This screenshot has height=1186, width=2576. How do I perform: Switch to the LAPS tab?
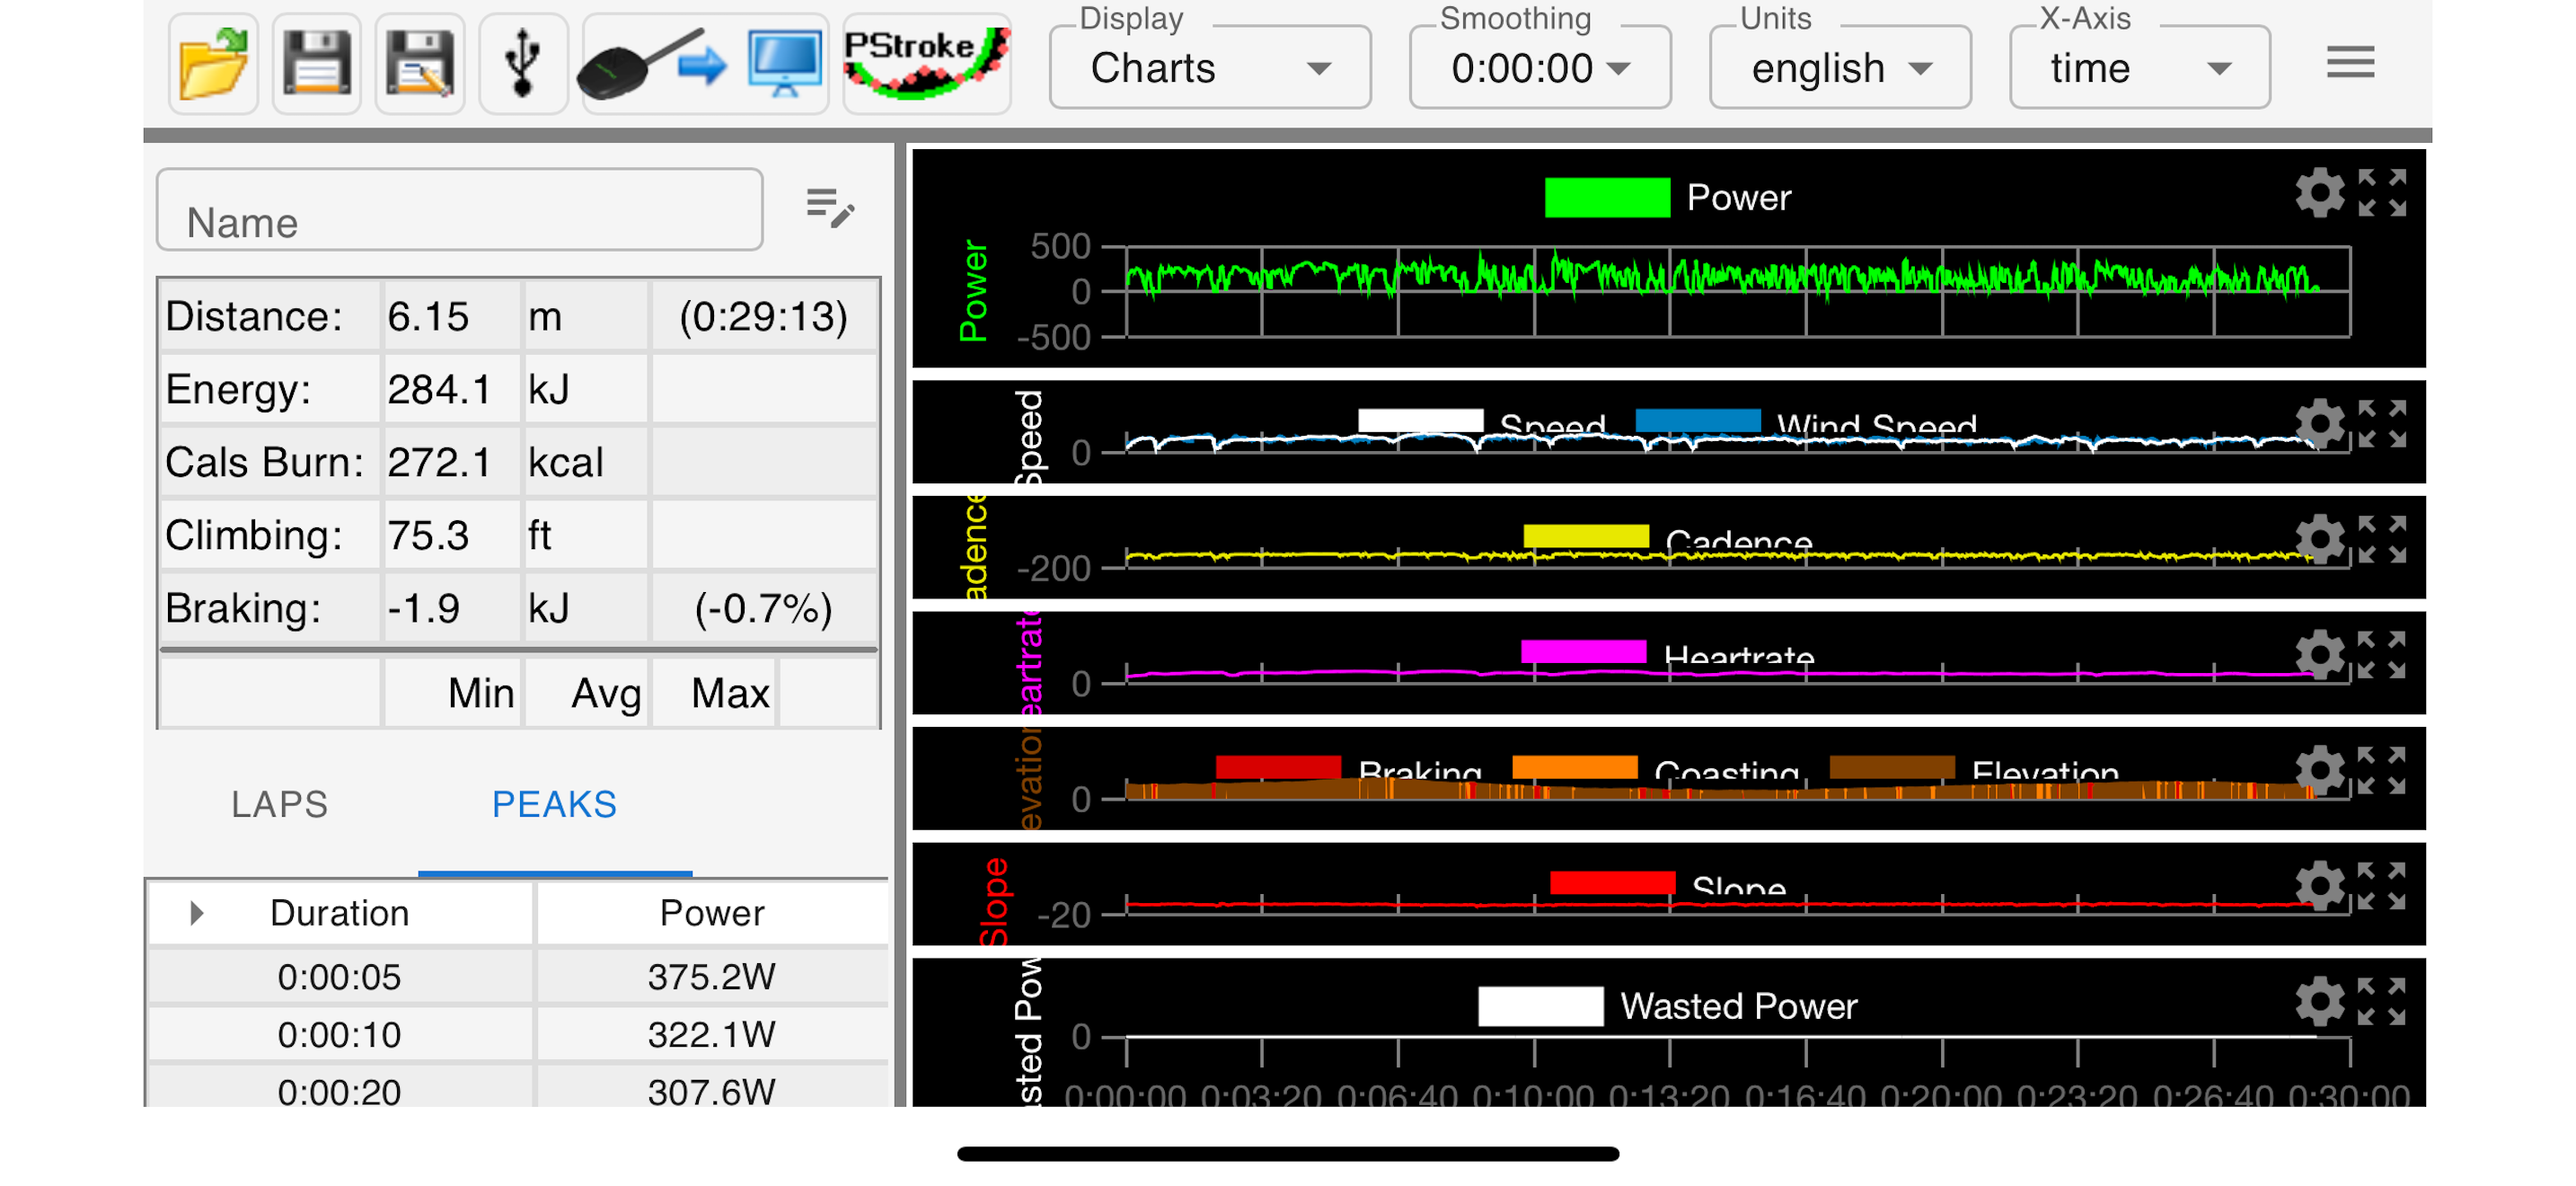[x=280, y=805]
